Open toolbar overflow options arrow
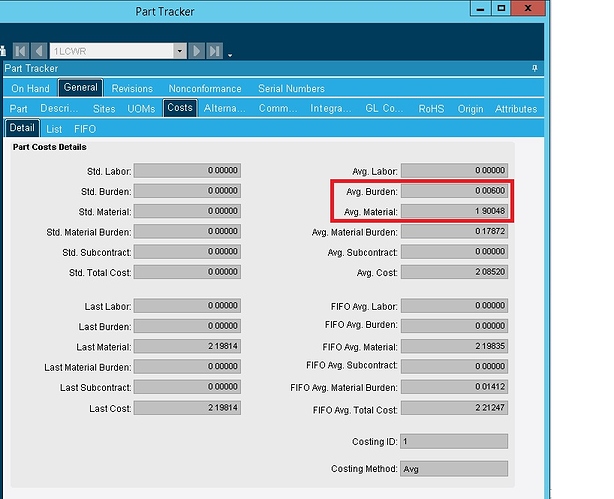The image size is (614, 499). coord(230,55)
